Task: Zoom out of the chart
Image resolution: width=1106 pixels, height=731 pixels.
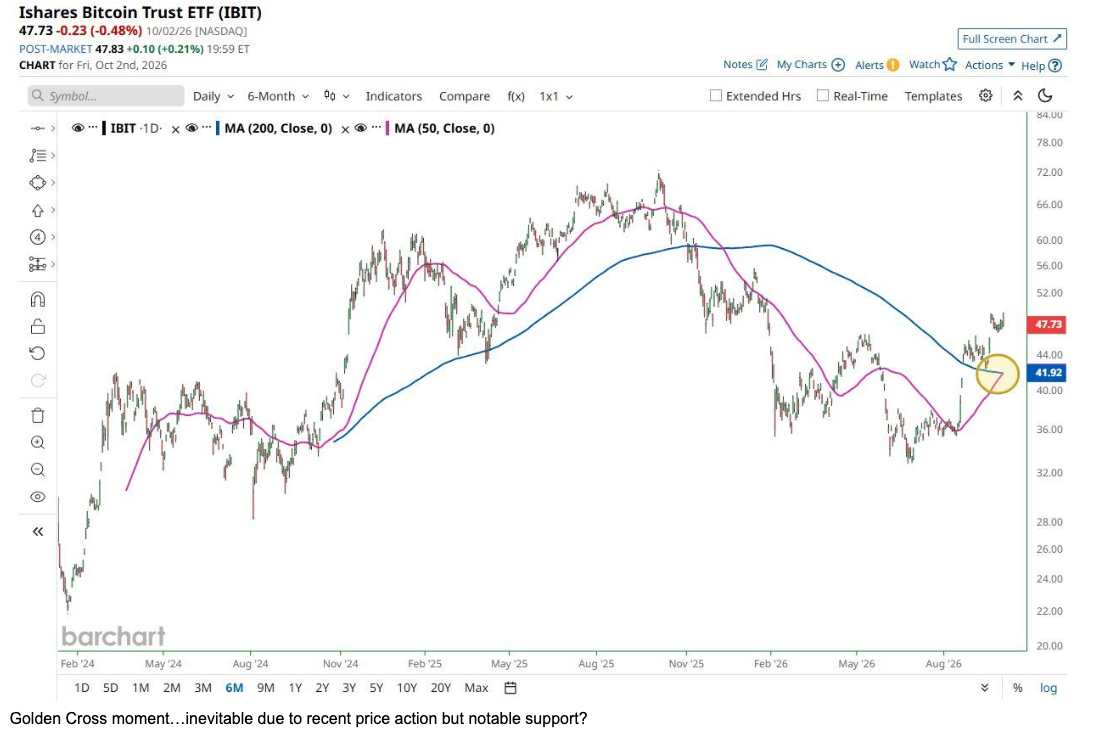Action: pos(37,470)
